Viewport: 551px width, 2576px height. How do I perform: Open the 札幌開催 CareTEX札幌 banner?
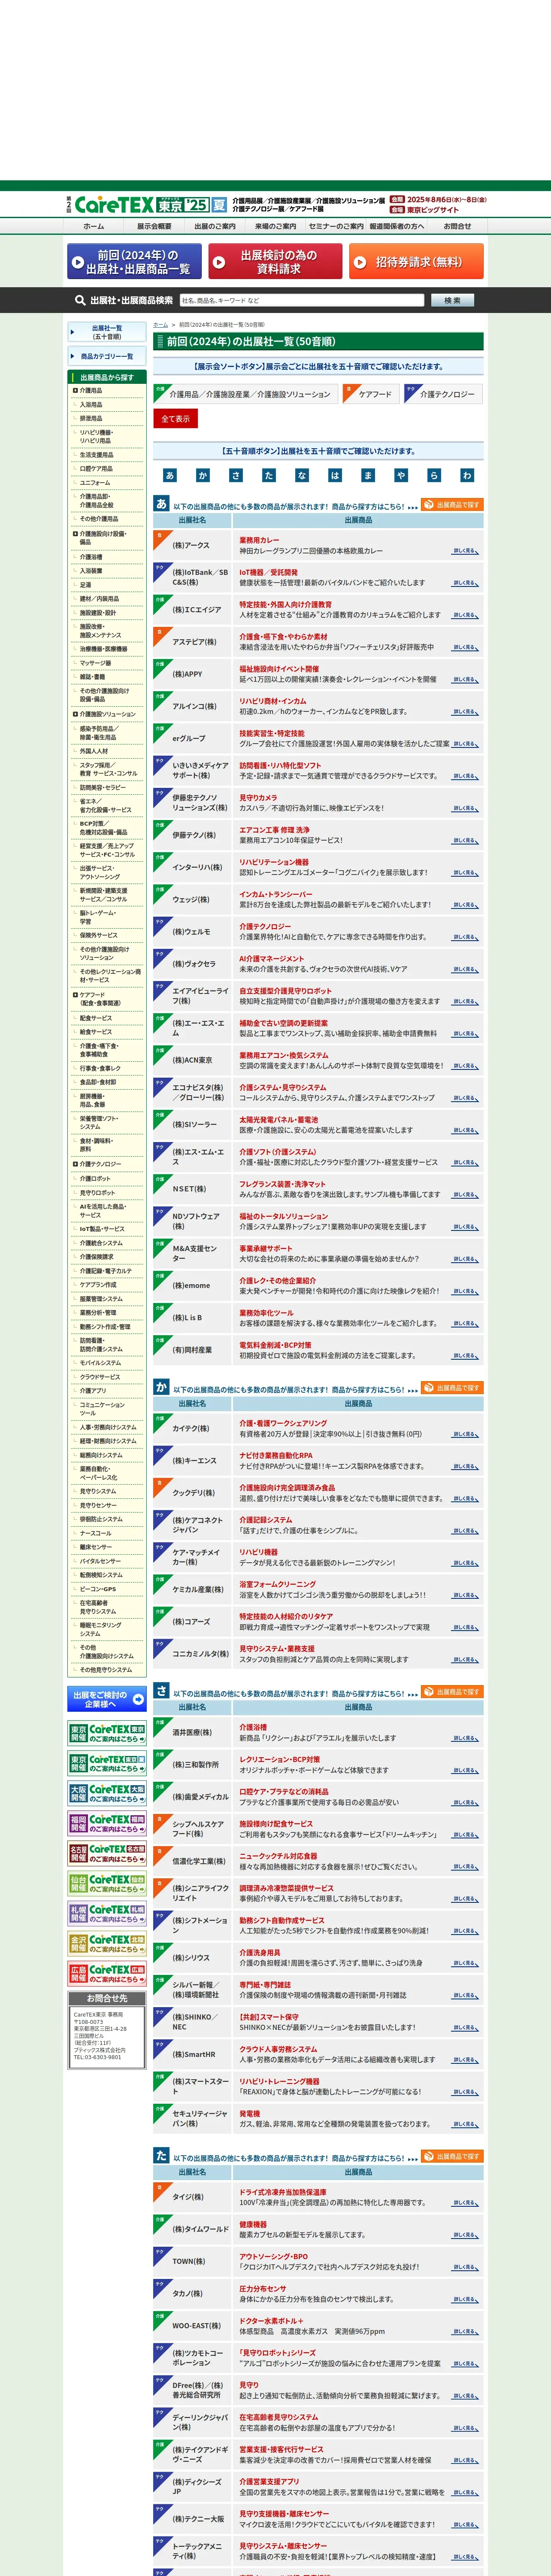pyautogui.click(x=107, y=1913)
